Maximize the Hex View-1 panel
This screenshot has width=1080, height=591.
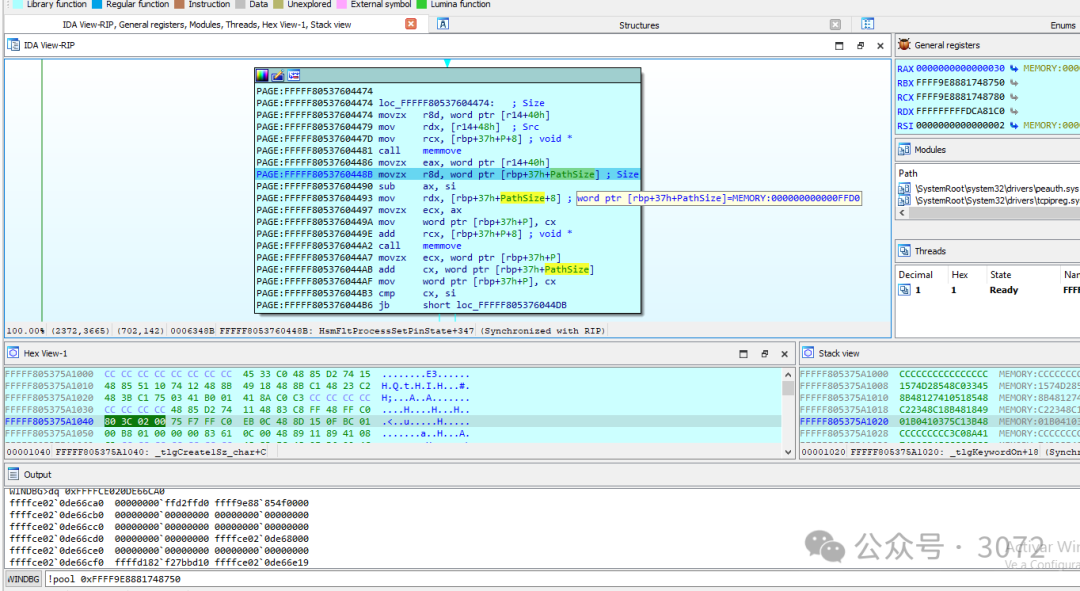click(743, 353)
